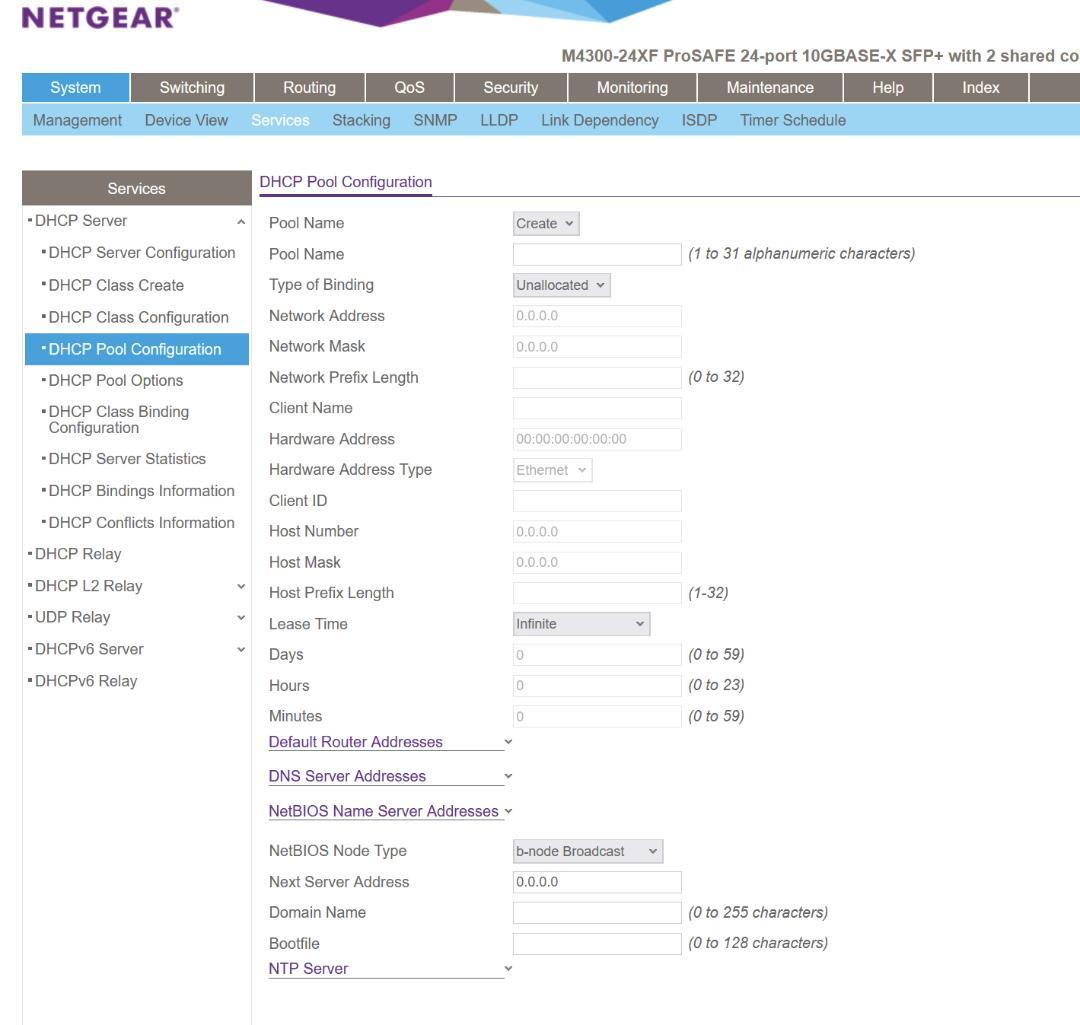Click the Domain Name input field

point(597,912)
